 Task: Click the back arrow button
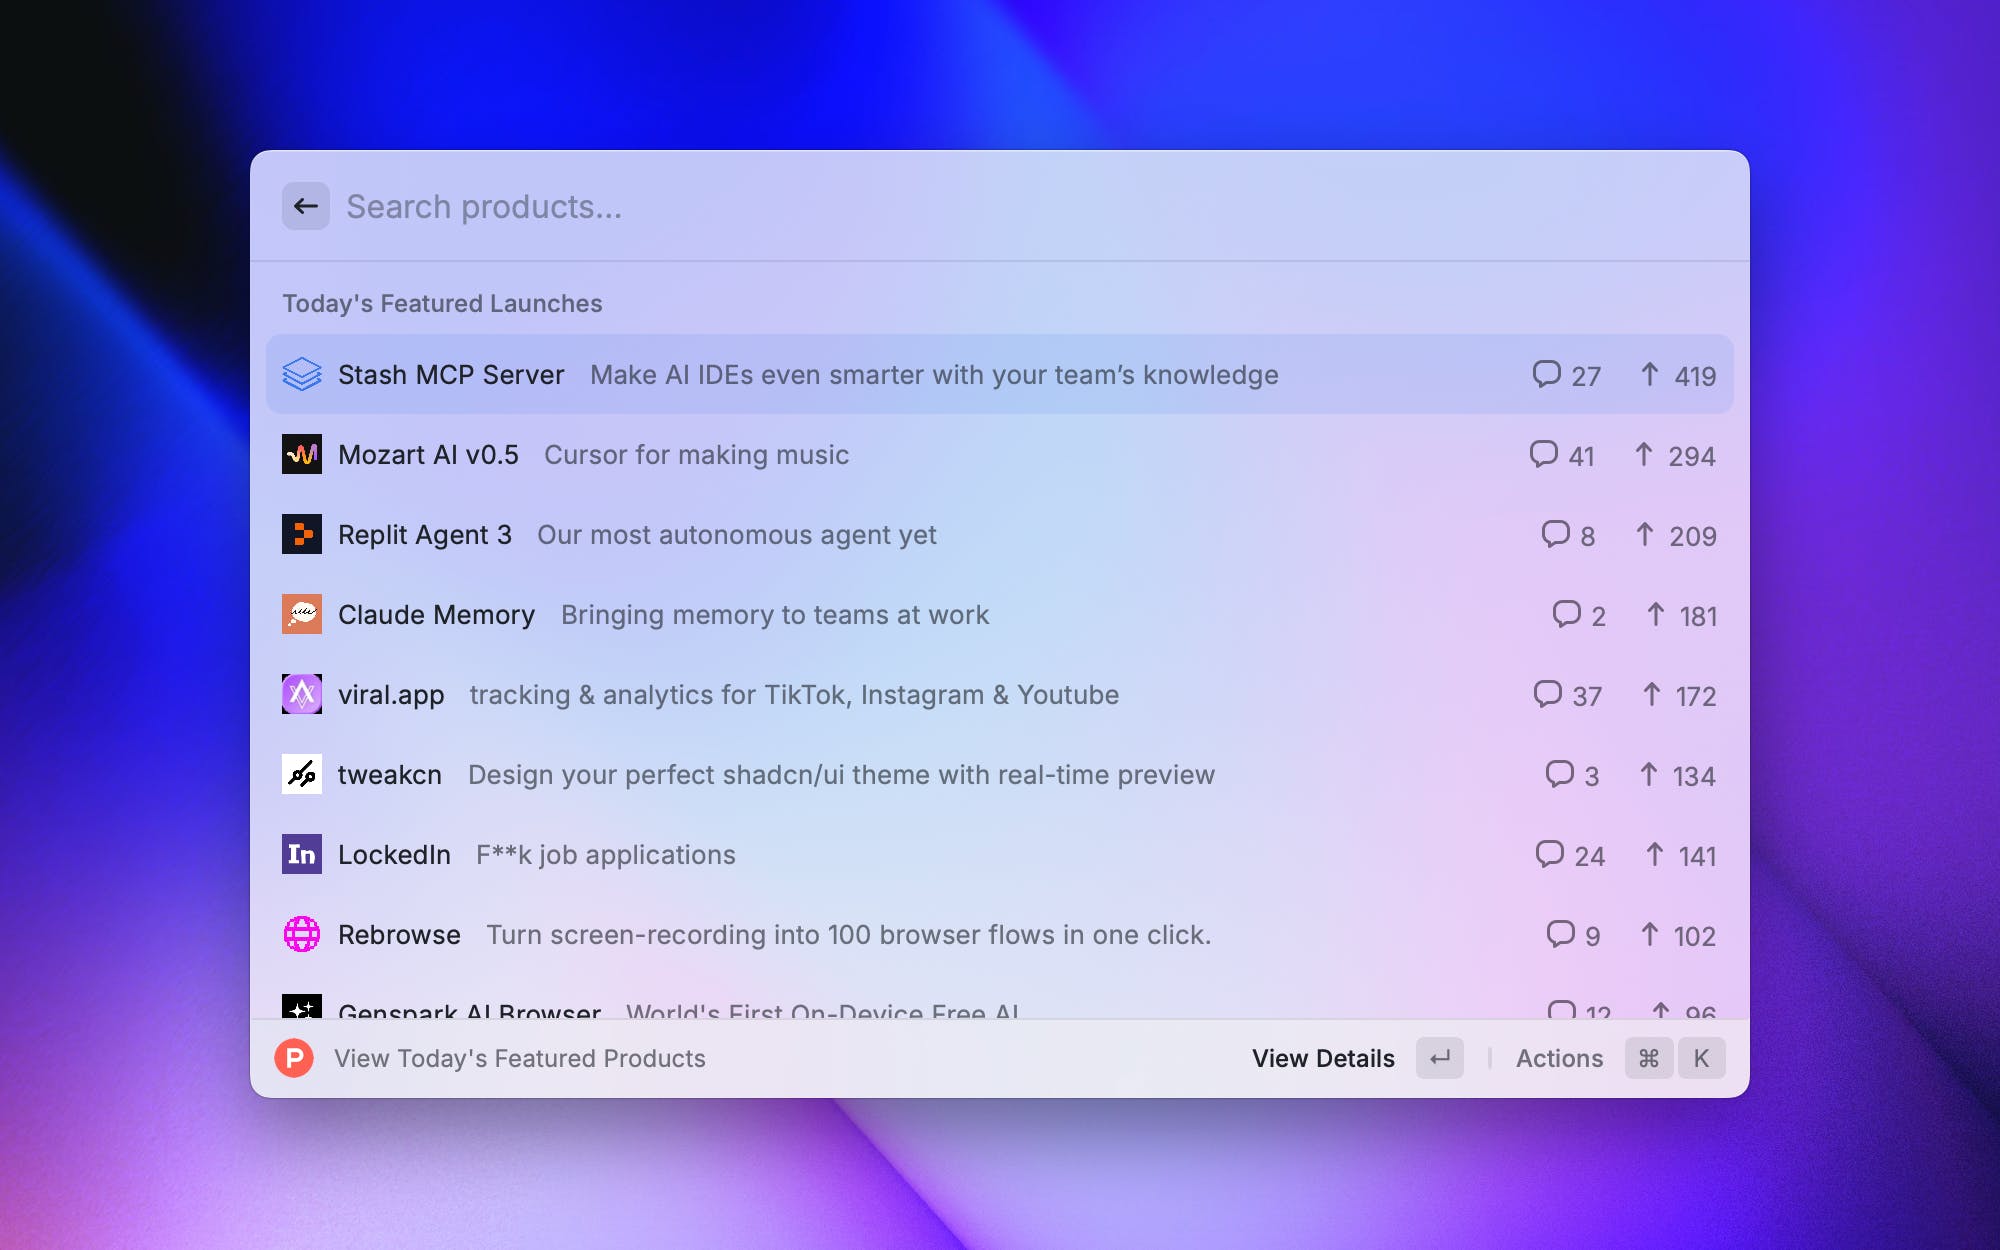tap(305, 206)
